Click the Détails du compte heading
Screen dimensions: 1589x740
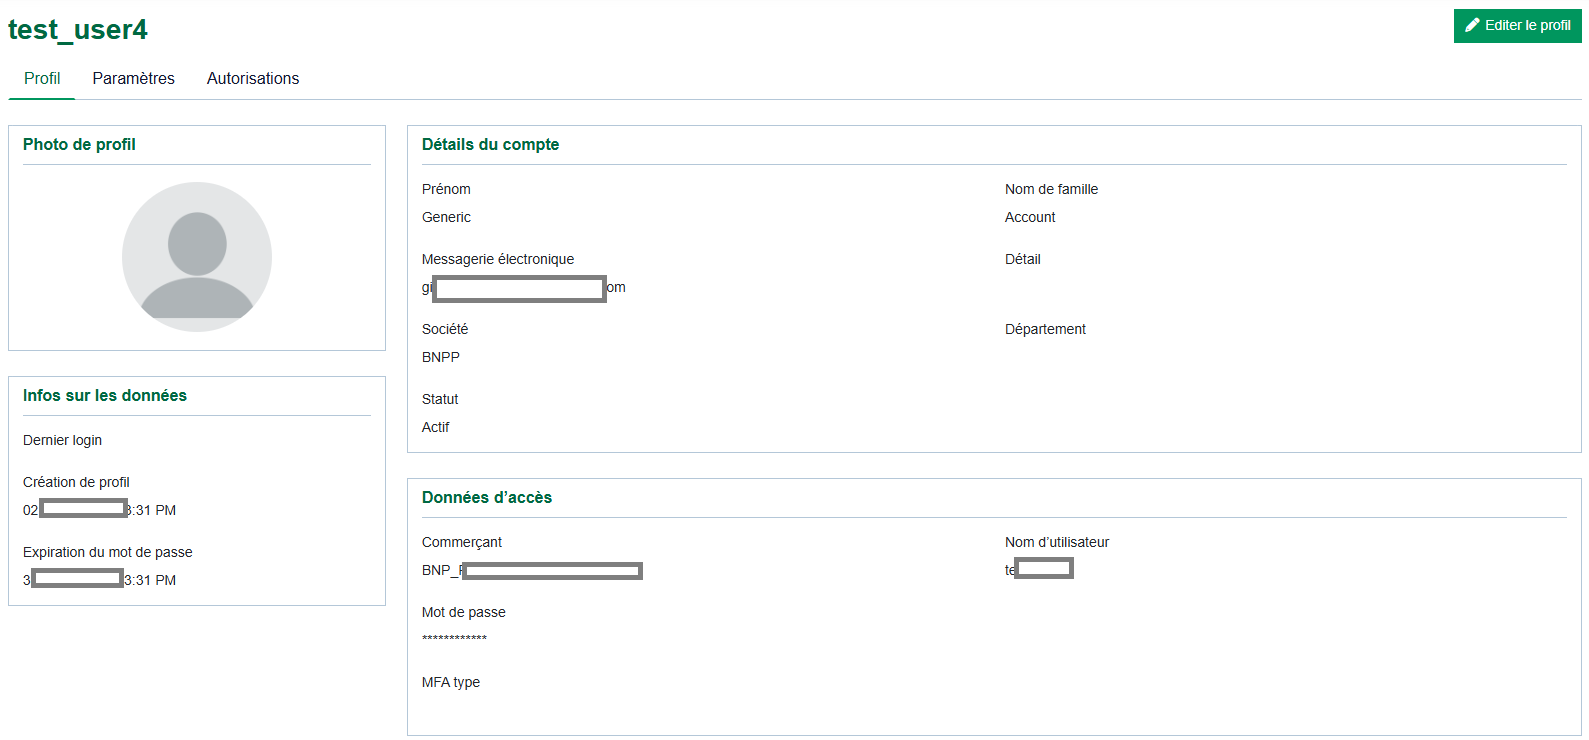click(x=490, y=144)
